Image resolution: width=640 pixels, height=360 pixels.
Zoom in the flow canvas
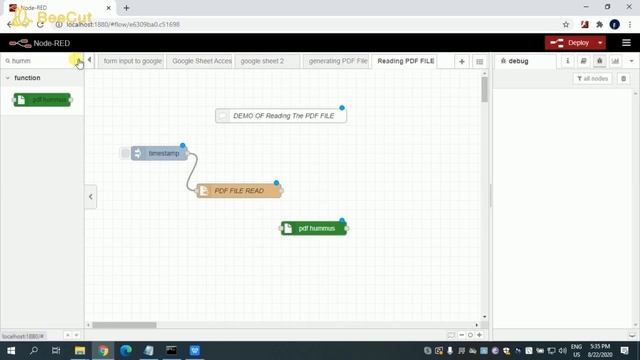480,335
